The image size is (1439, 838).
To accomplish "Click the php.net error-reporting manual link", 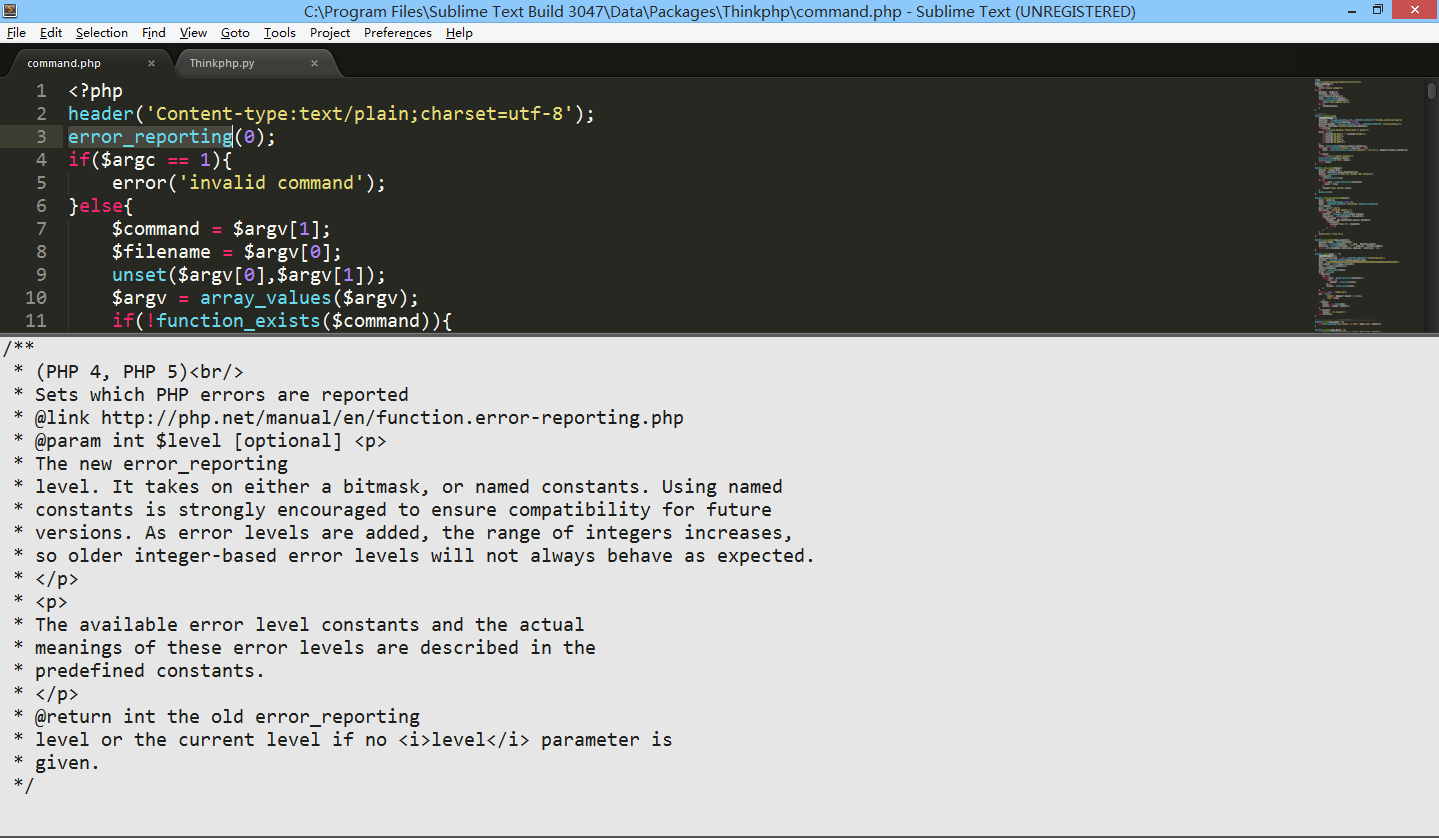I will click(392, 418).
